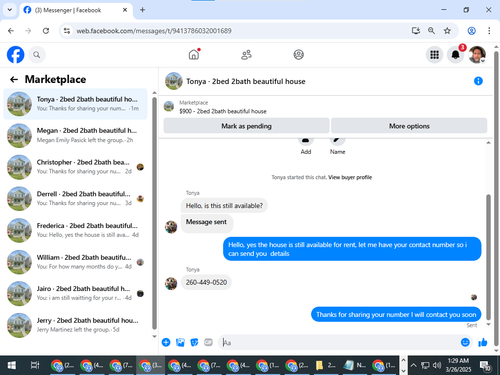
Task: Attach a photo with the image icon
Action: (180, 342)
